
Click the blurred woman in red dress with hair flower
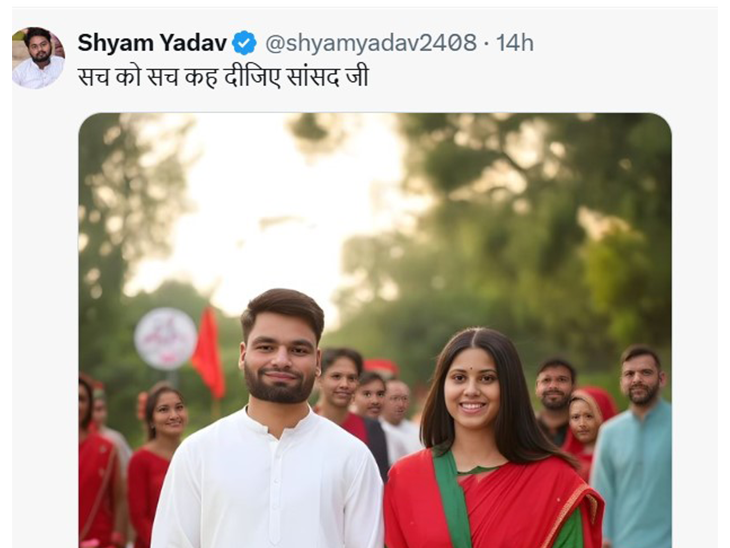[156, 461]
